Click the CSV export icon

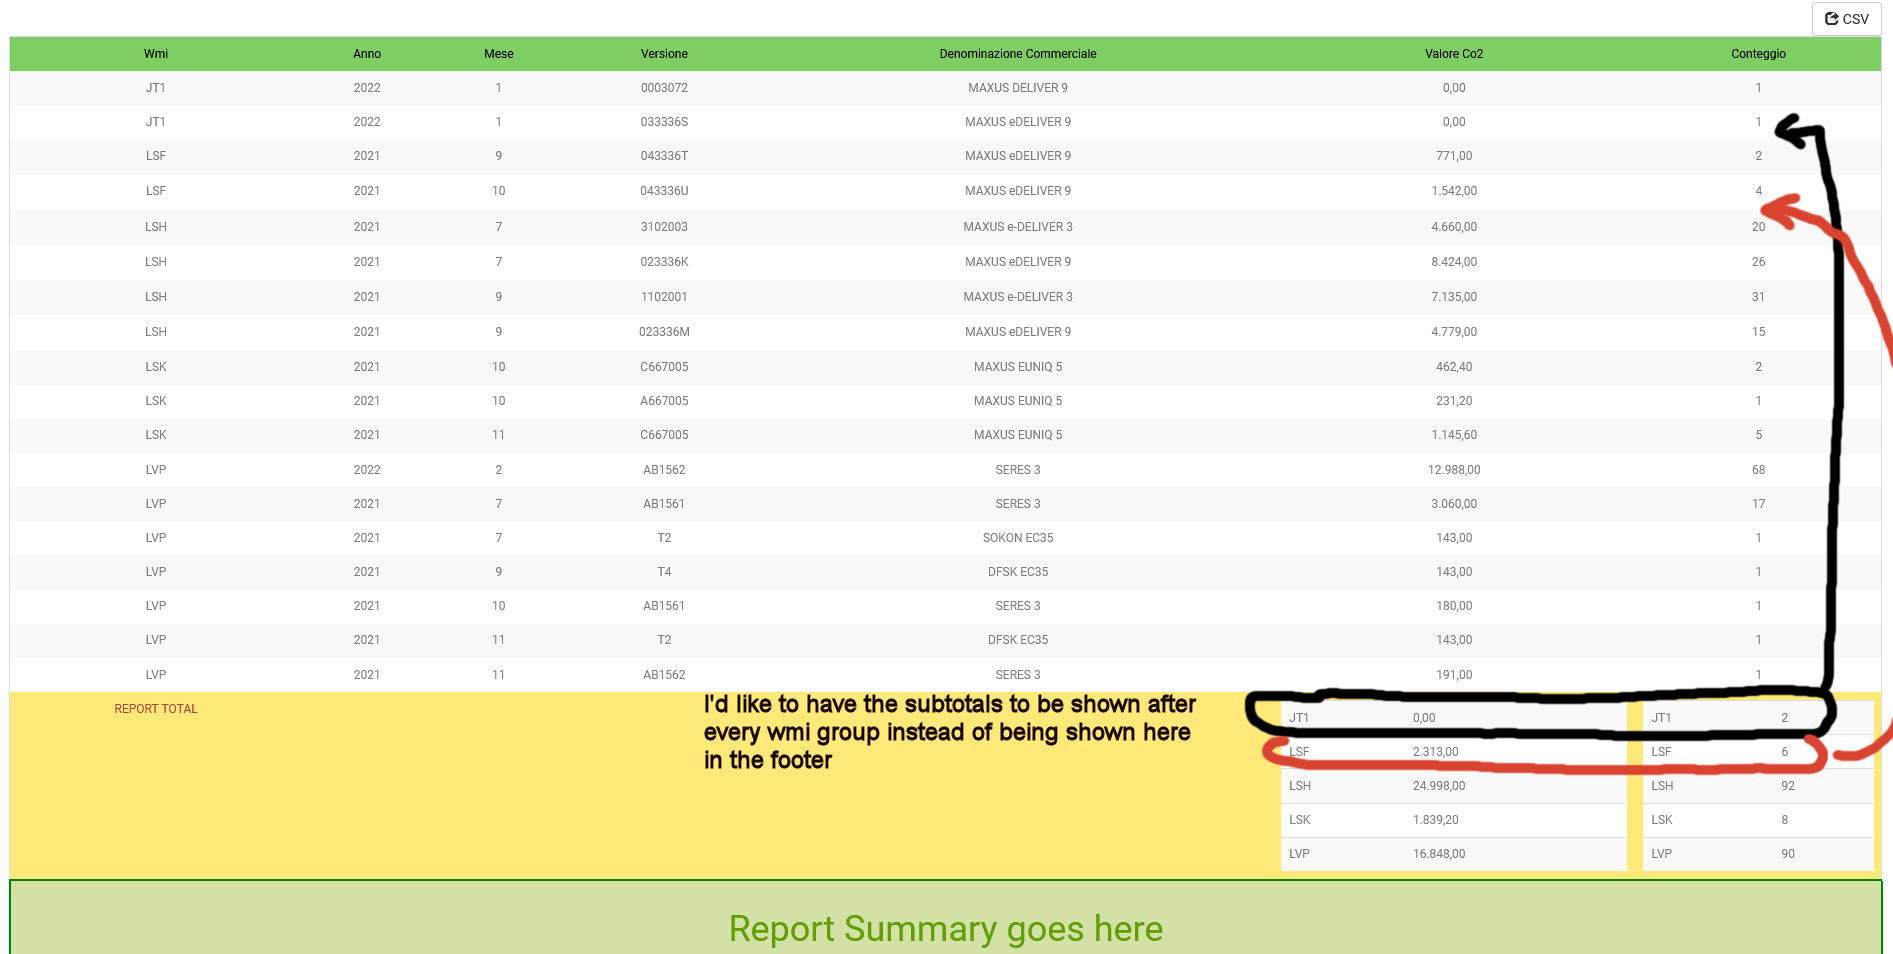(x=1832, y=18)
